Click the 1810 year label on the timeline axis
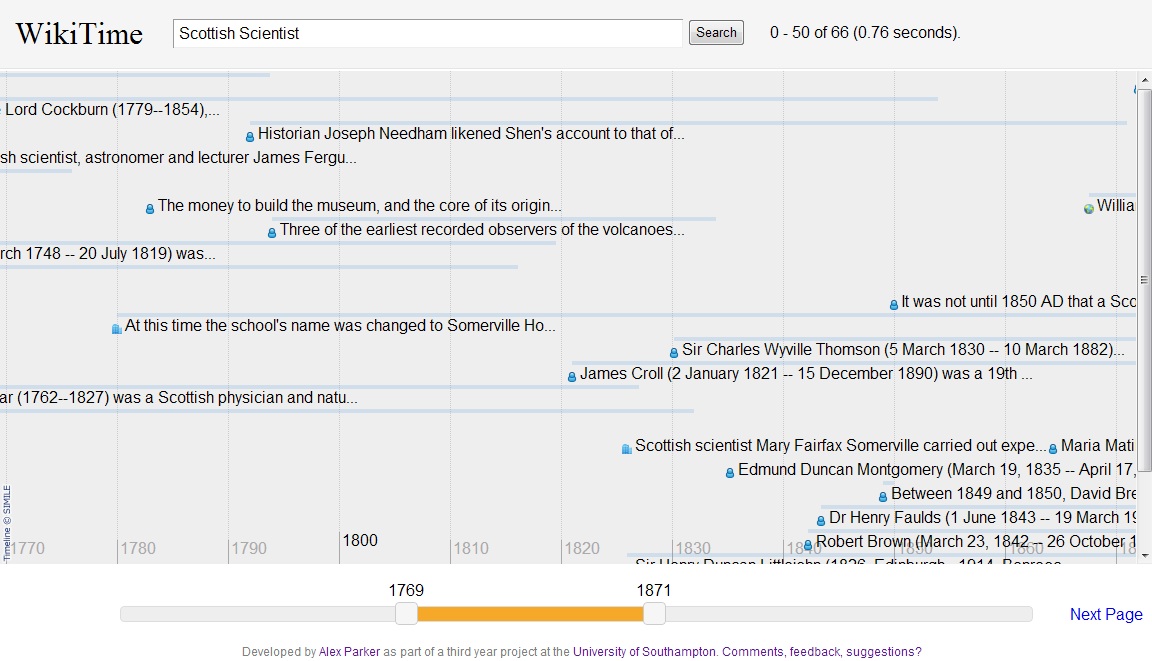This screenshot has width=1152, height=661. (x=471, y=549)
